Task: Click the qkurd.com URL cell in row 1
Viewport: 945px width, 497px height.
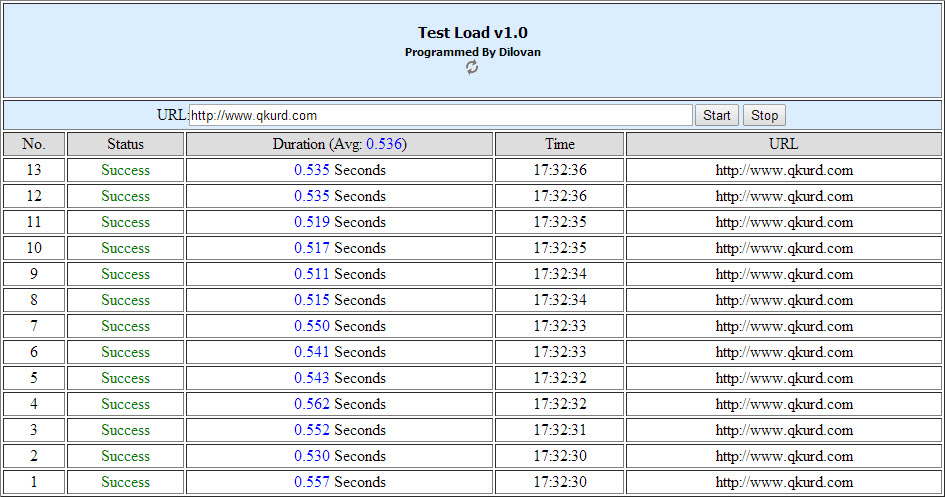Action: point(783,481)
